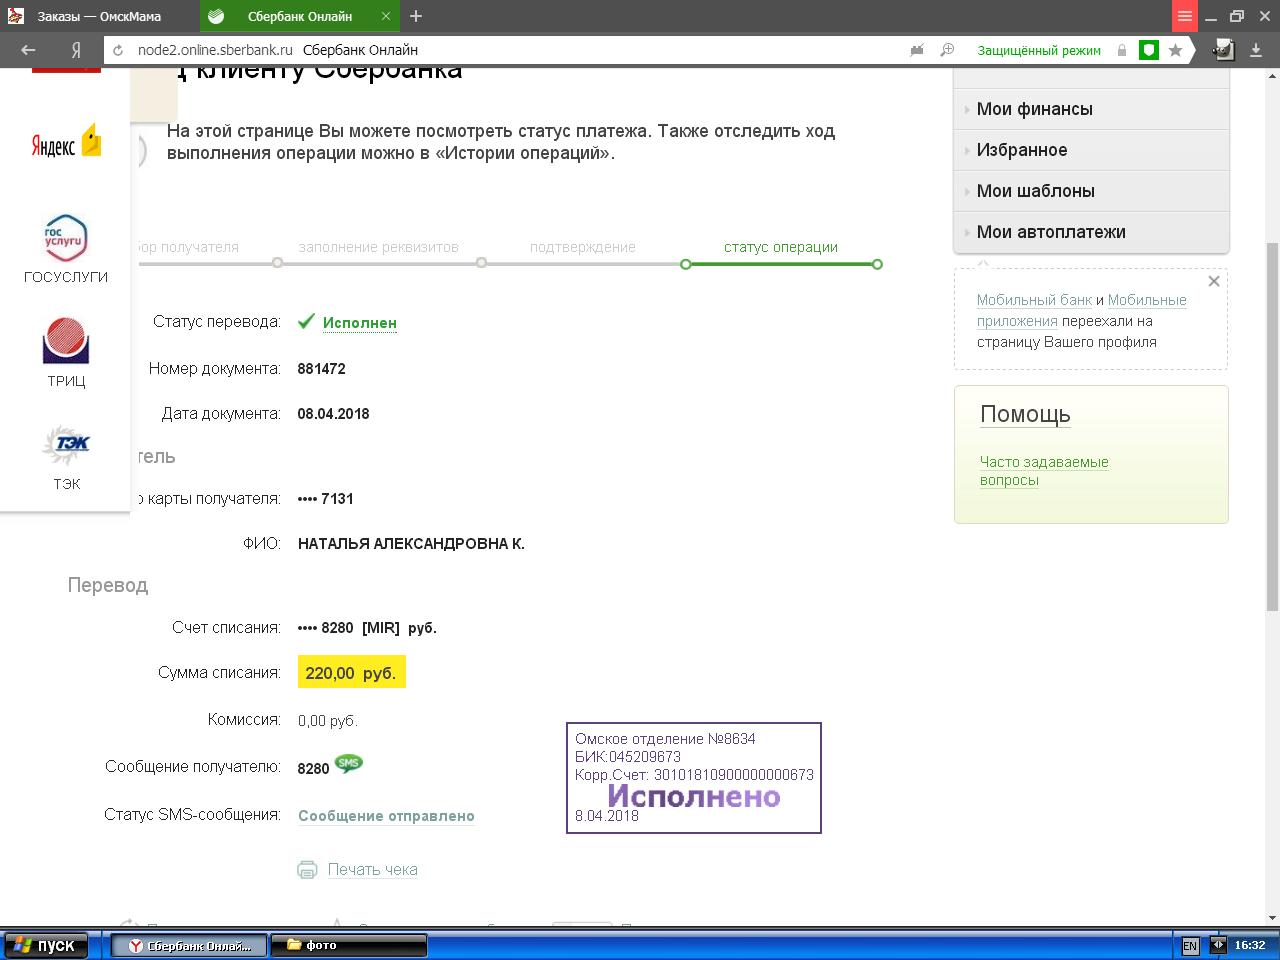Click the recipient card number •••• 7131
Screen dimensions: 1280x960
click(x=325, y=499)
